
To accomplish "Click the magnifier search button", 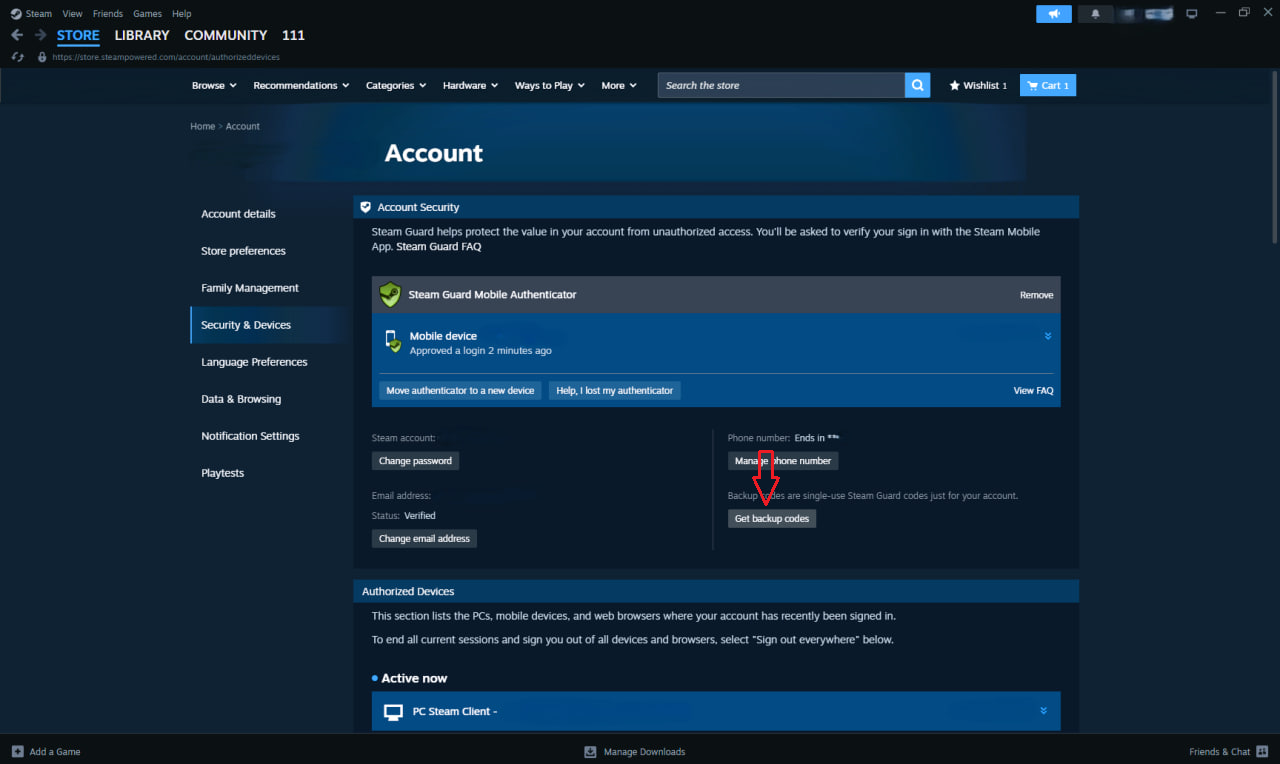I will 917,85.
